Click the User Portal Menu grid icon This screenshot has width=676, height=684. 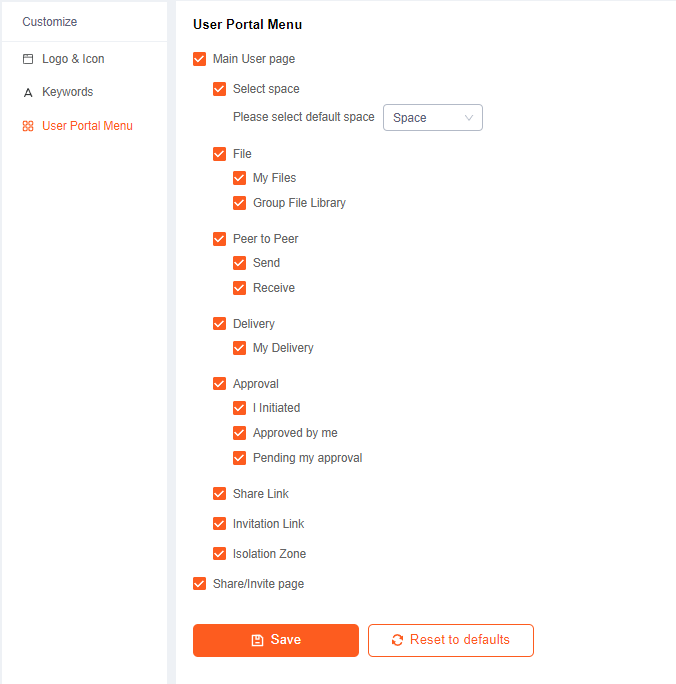coord(28,126)
